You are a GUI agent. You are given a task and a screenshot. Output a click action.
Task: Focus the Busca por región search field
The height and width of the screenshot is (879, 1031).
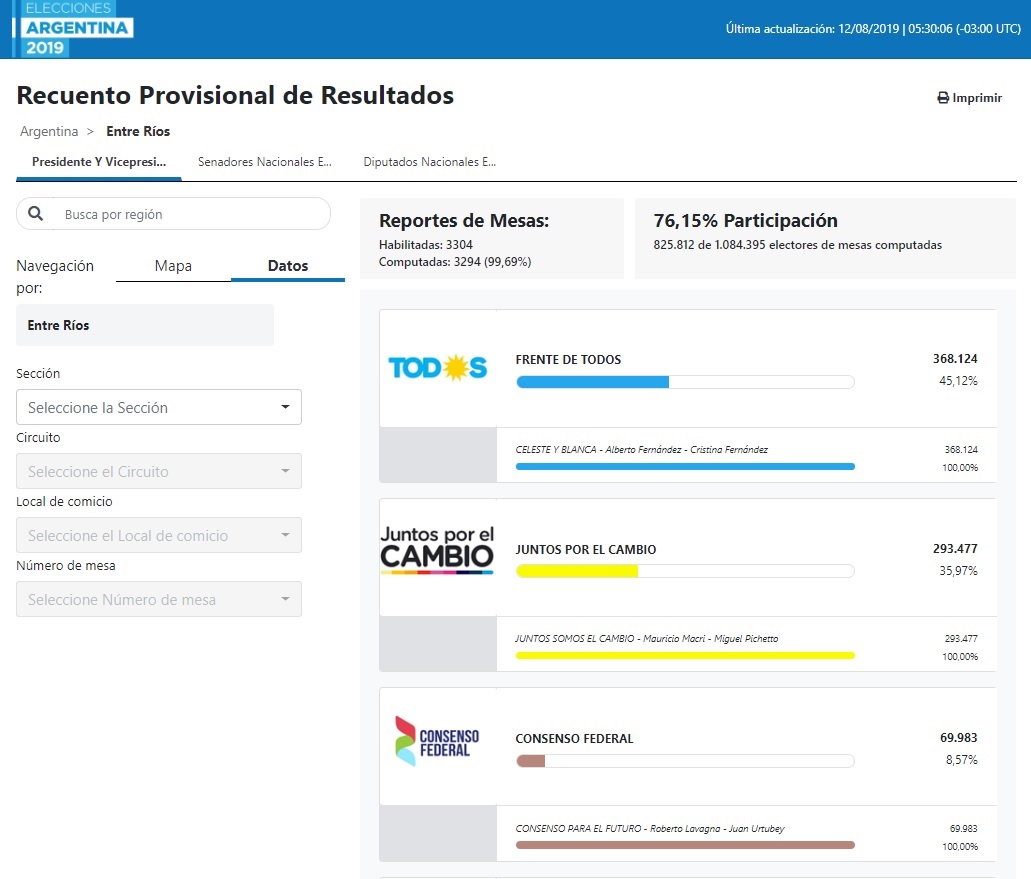click(174, 214)
